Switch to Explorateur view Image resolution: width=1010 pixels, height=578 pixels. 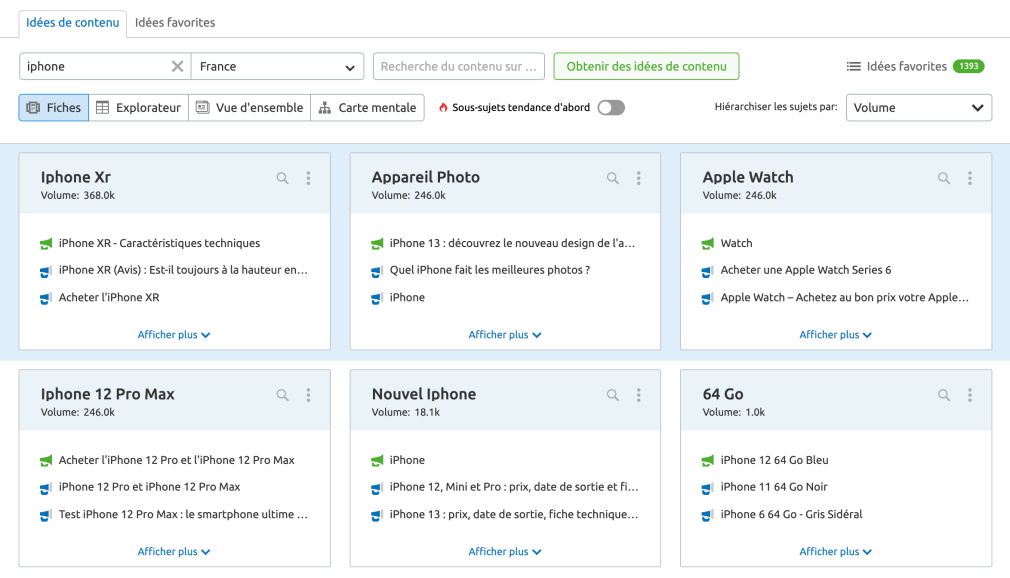(138, 108)
